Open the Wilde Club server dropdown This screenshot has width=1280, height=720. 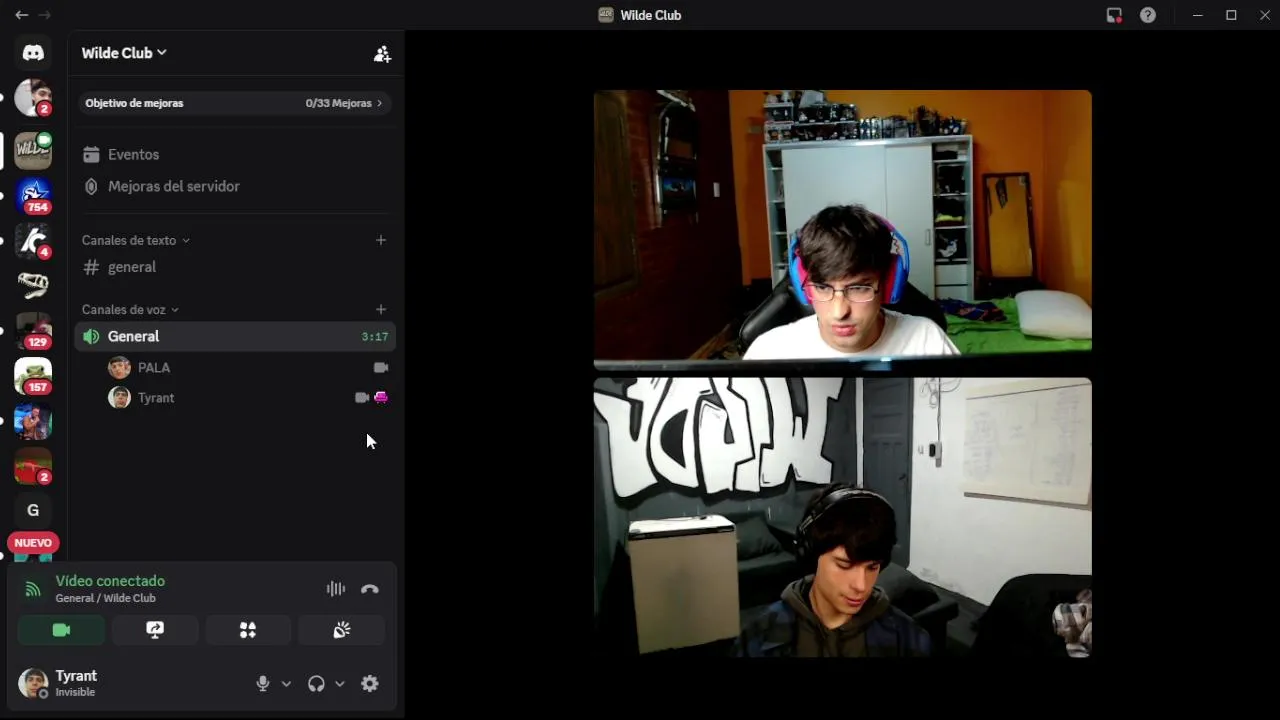point(124,53)
